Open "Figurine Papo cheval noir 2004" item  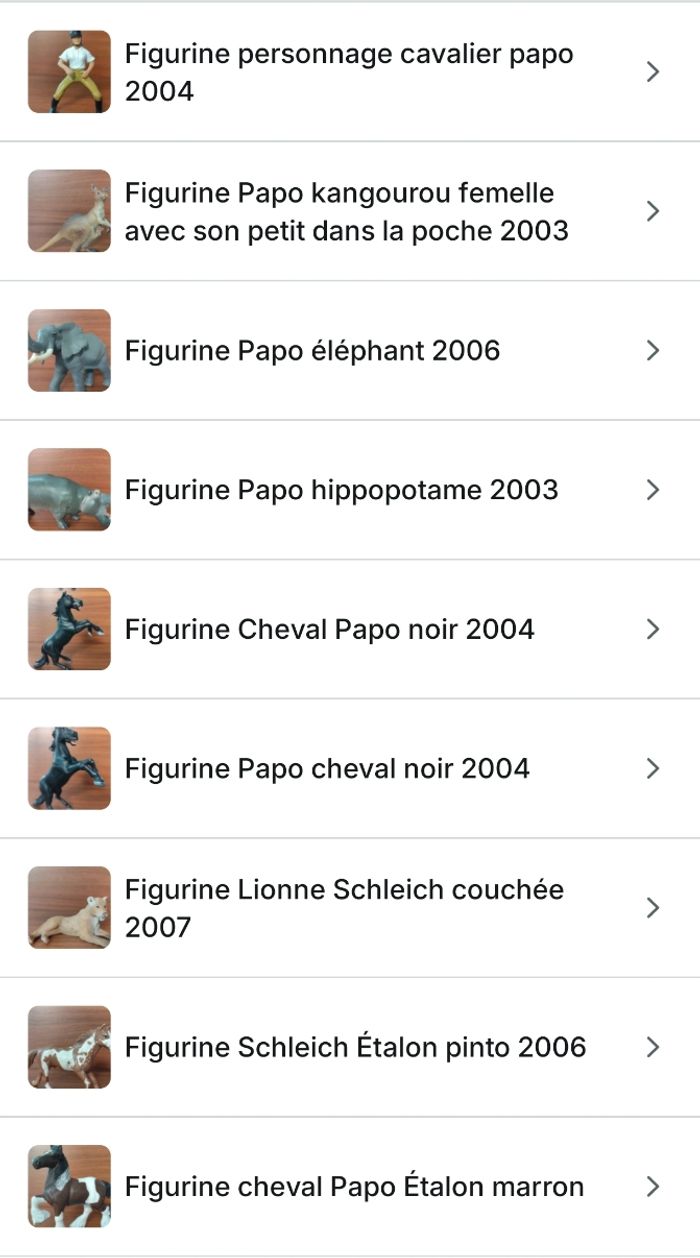[x=327, y=769]
